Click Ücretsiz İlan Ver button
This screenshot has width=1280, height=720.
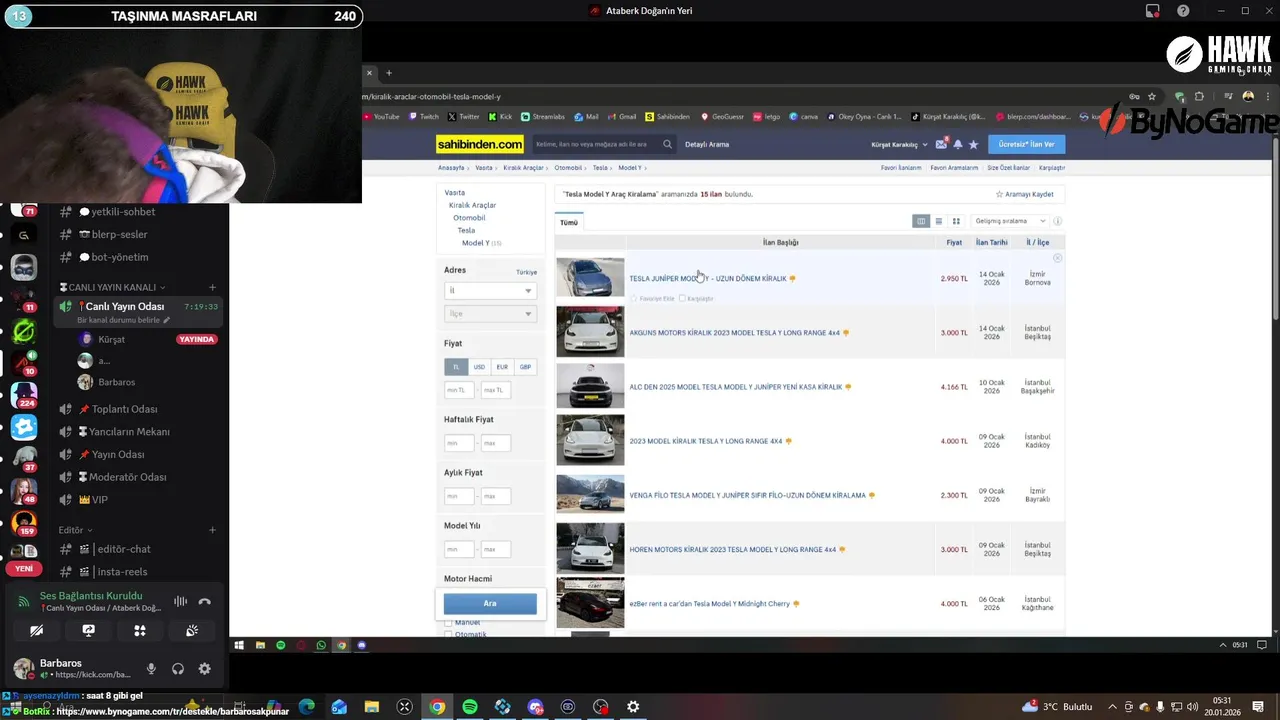pos(1026,144)
